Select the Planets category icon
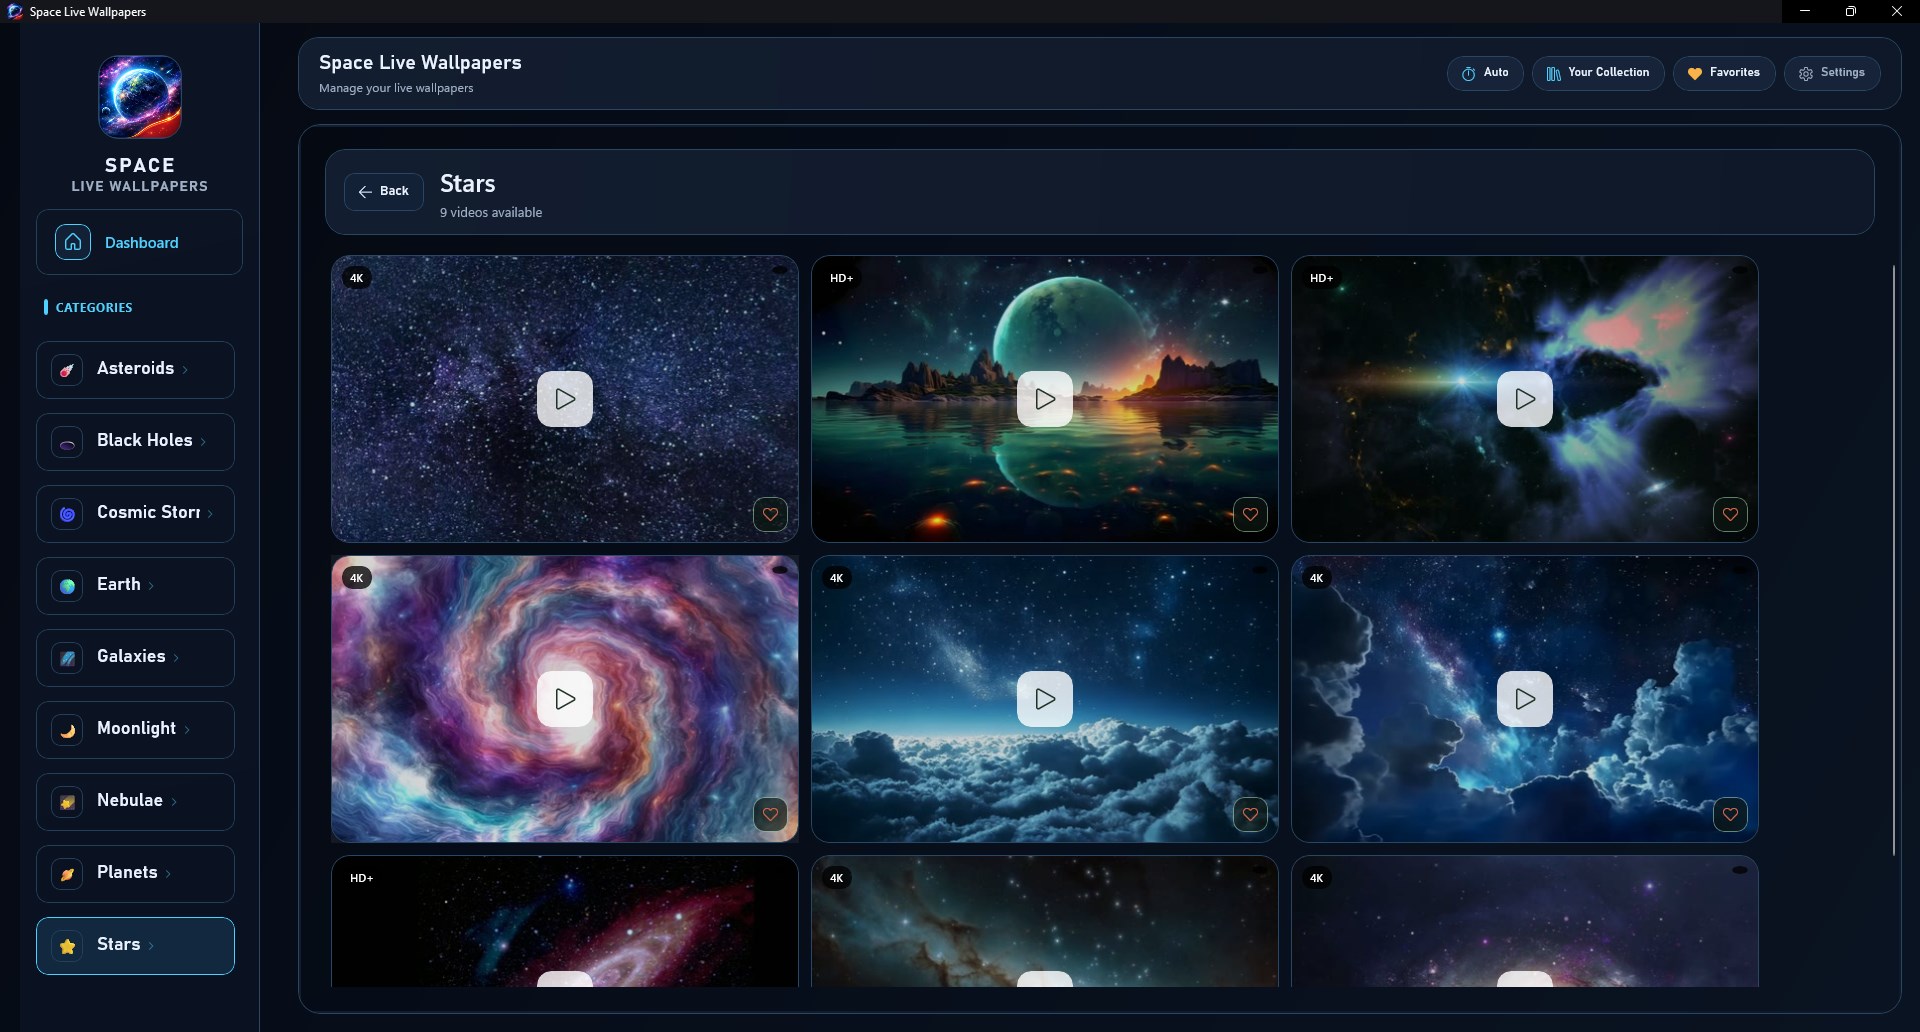 pos(67,874)
